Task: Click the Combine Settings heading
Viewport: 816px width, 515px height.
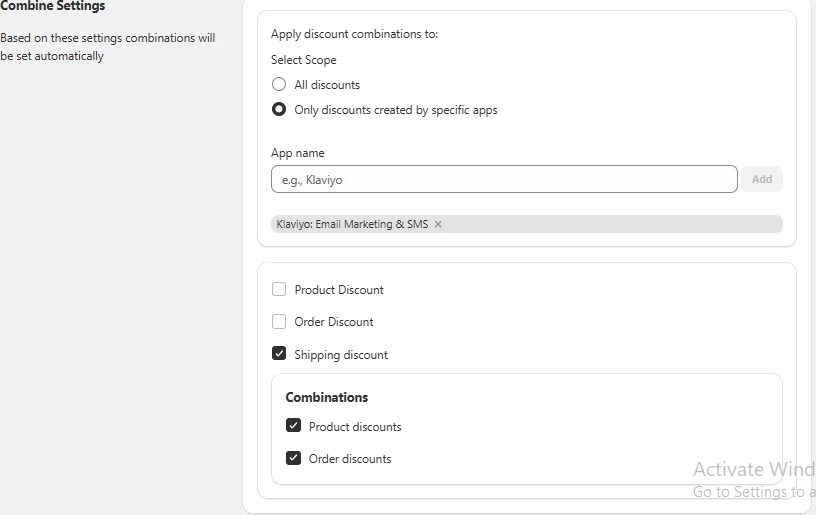Action: coord(53,6)
